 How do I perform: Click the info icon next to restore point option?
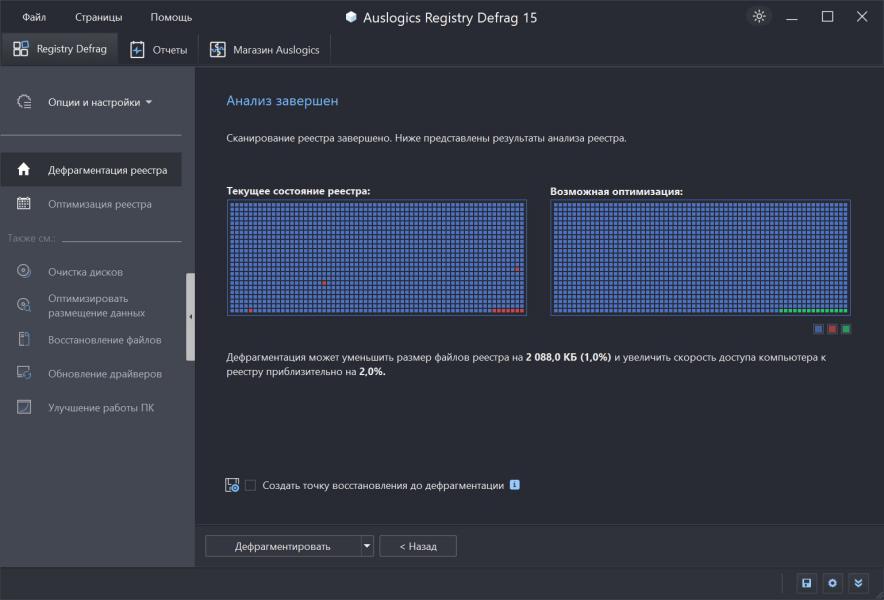[x=515, y=485]
